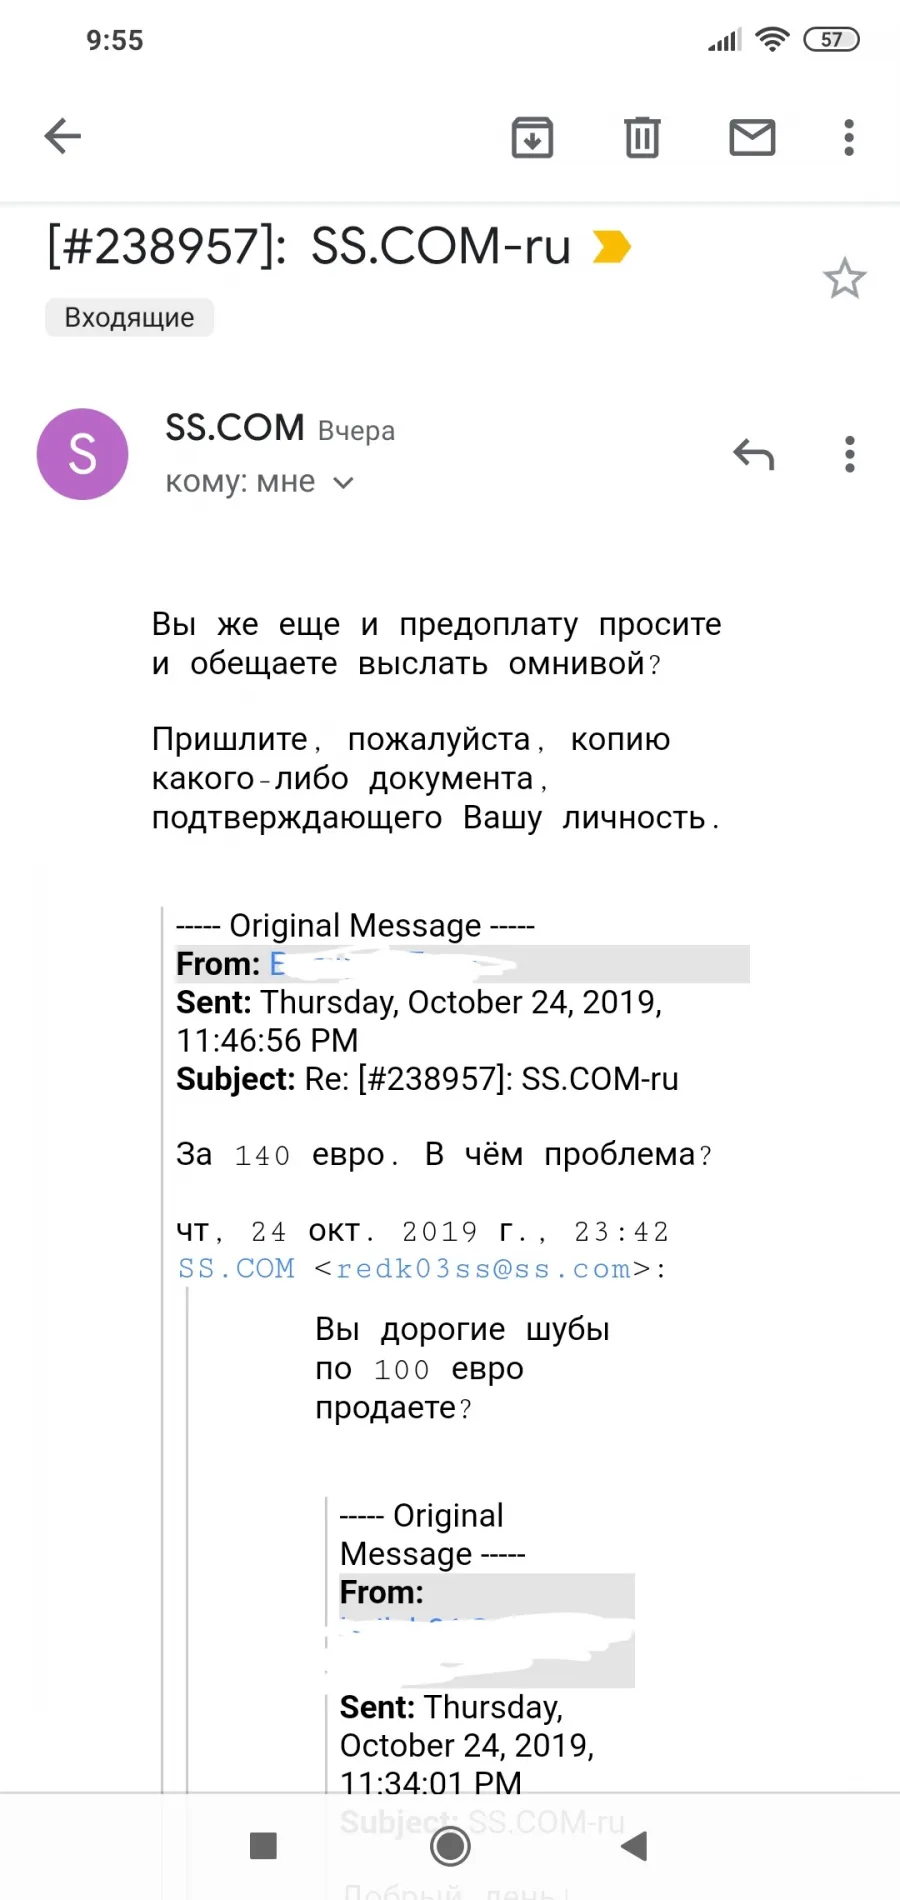The height and width of the screenshot is (1900, 900).
Task: Tap the email subject title [#238957]: SS.COM-ru
Action: point(309,246)
